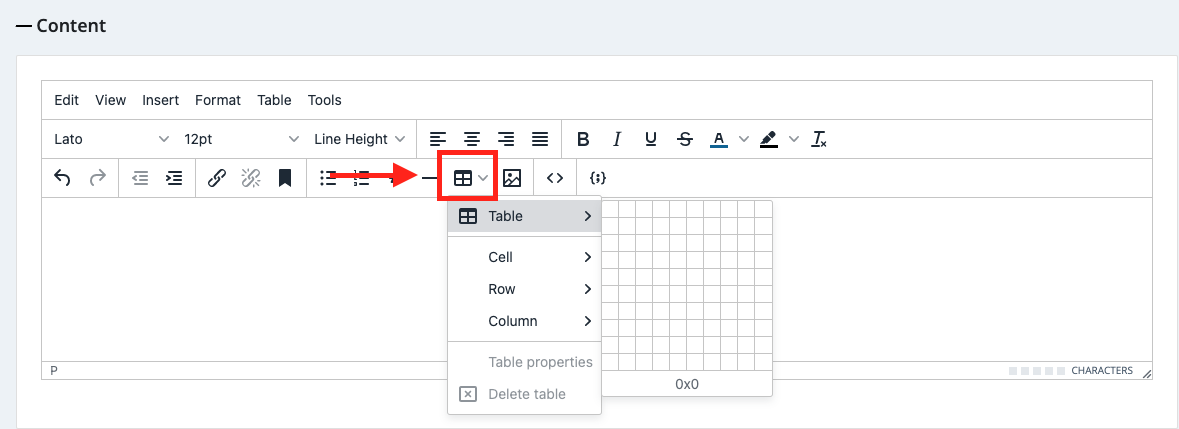Toggle bold formatting

pos(584,139)
